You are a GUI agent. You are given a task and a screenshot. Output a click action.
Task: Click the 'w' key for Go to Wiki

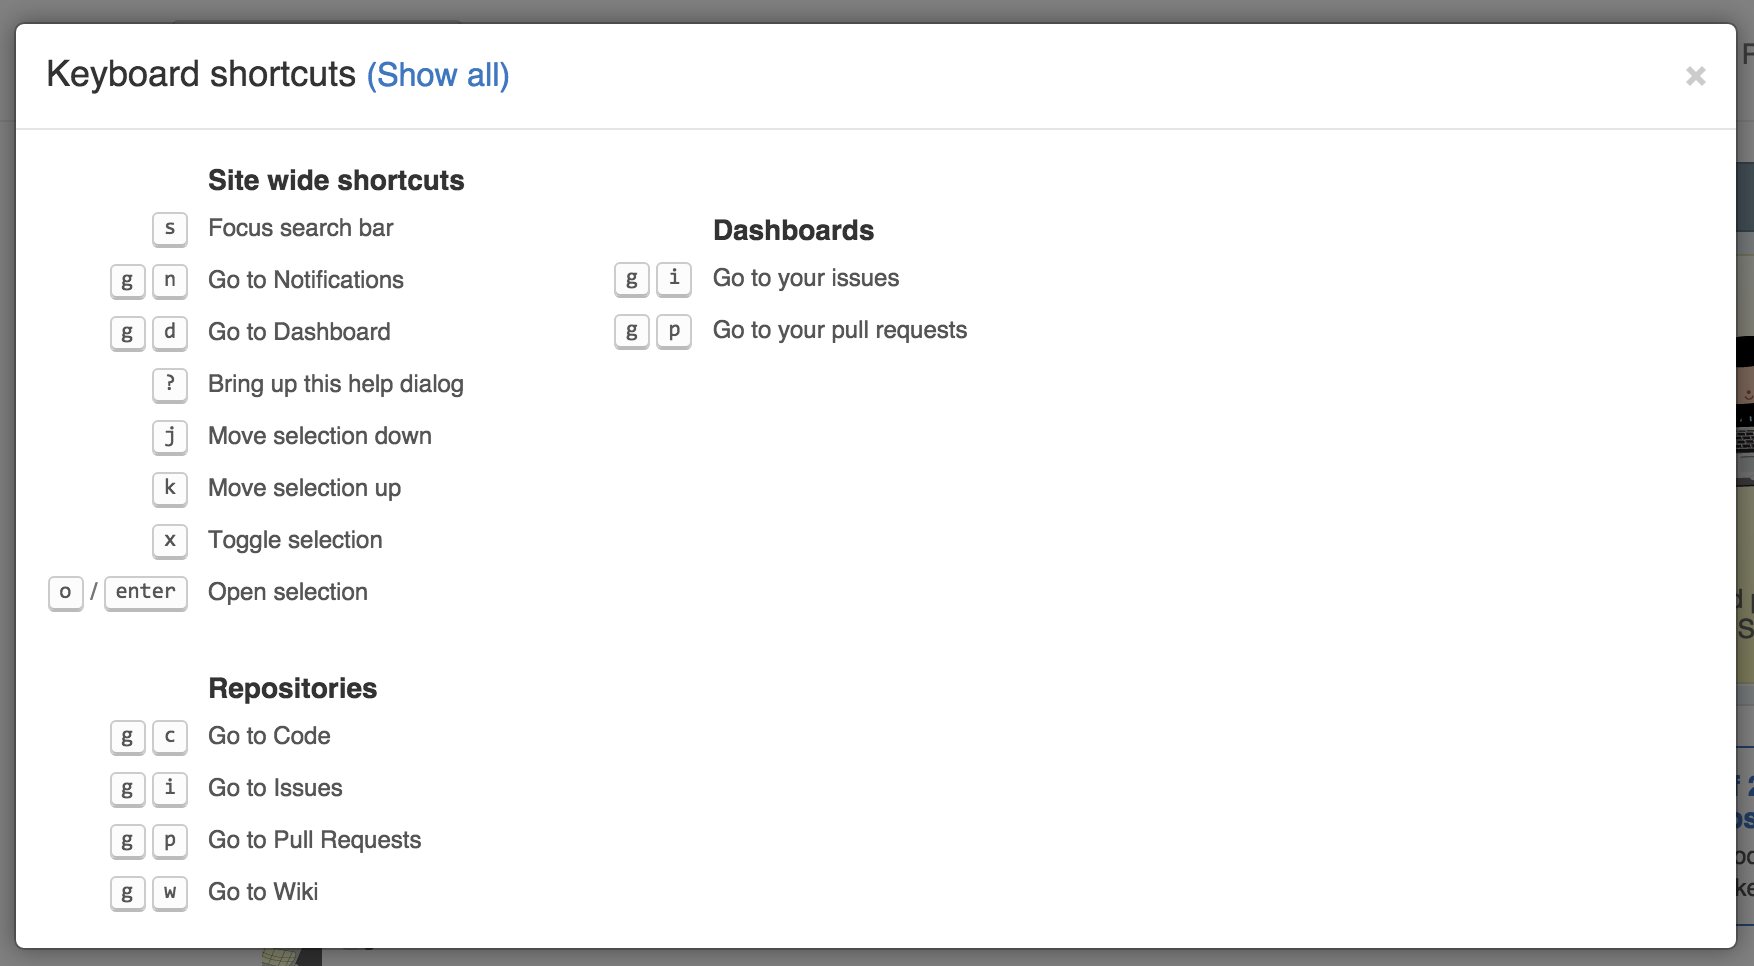point(170,893)
